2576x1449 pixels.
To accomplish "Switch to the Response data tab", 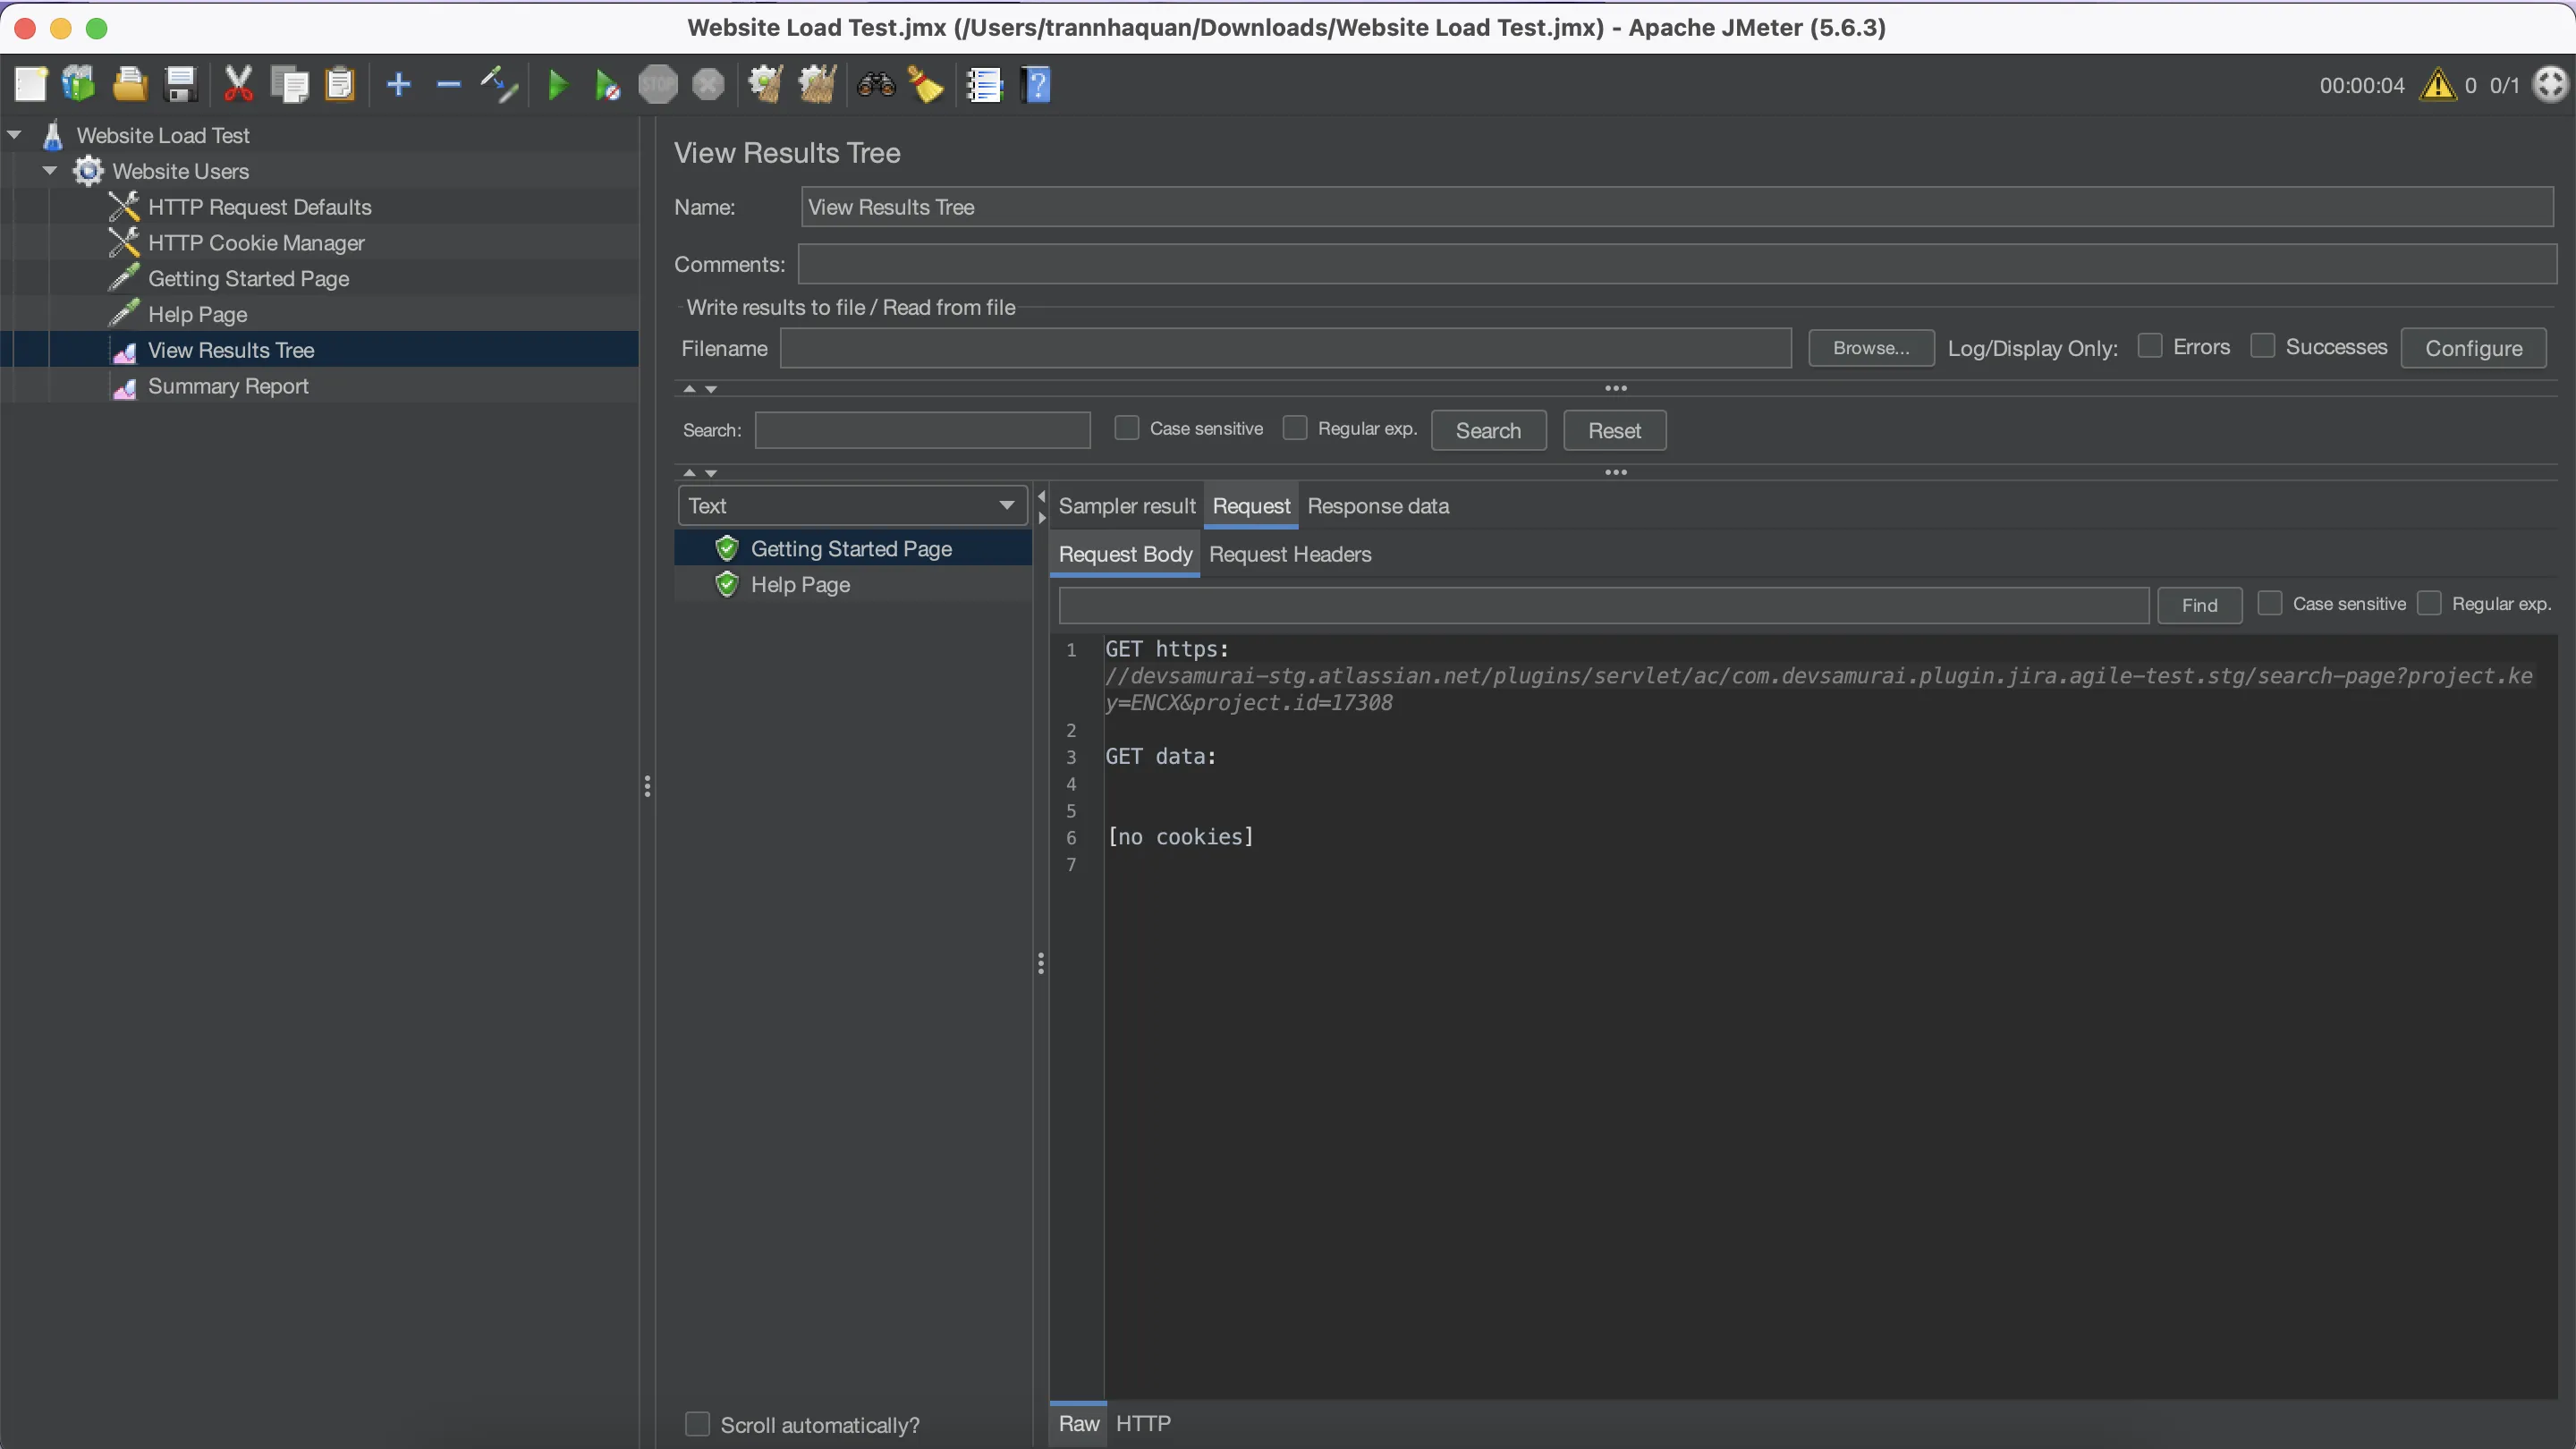I will [1377, 506].
